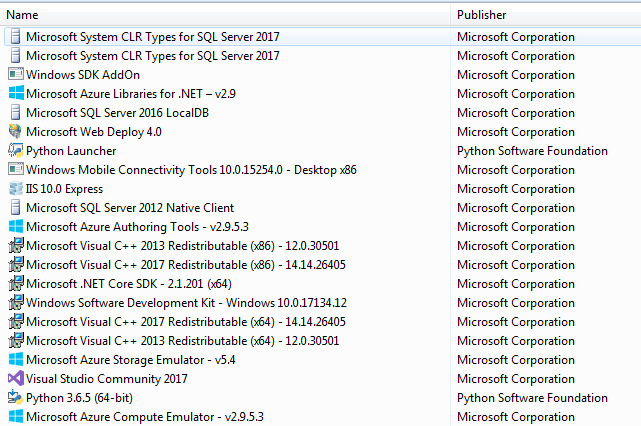This screenshot has width=641, height=426.
Task: Click the publisher cell of SQL Server 2012 Native Client
Action: coord(516,208)
